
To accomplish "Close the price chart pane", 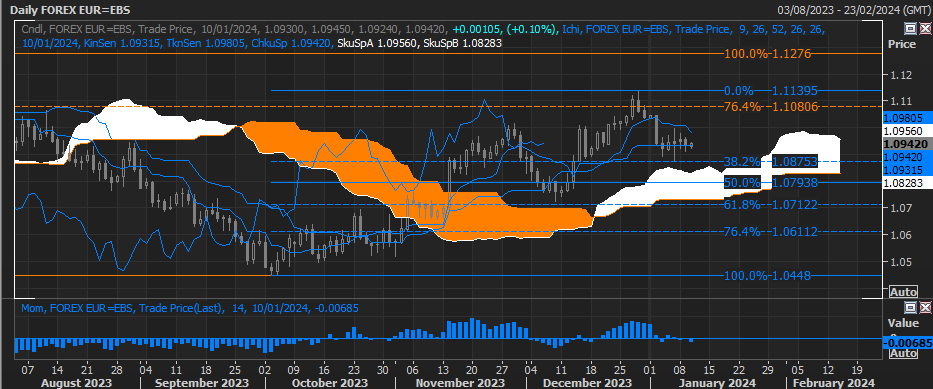I will [925, 28].
